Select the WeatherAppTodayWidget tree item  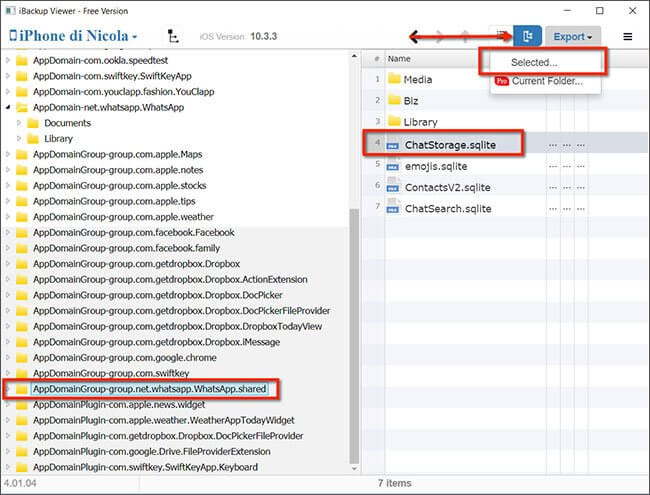(164, 420)
